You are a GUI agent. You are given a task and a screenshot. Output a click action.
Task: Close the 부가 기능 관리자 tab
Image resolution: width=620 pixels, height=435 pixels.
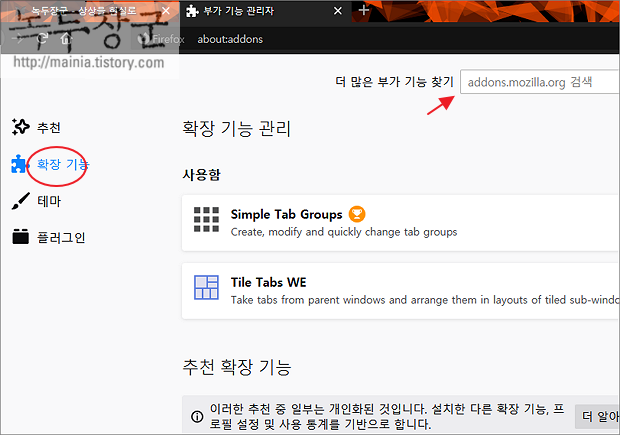pyautogui.click(x=338, y=11)
